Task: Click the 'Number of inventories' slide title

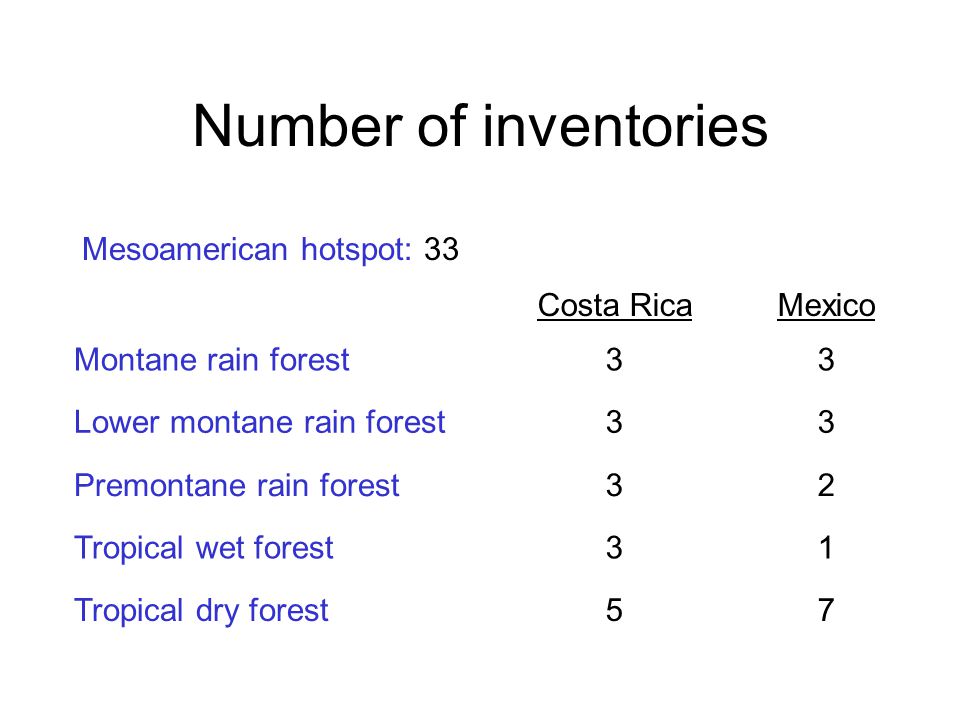Action: (480, 126)
